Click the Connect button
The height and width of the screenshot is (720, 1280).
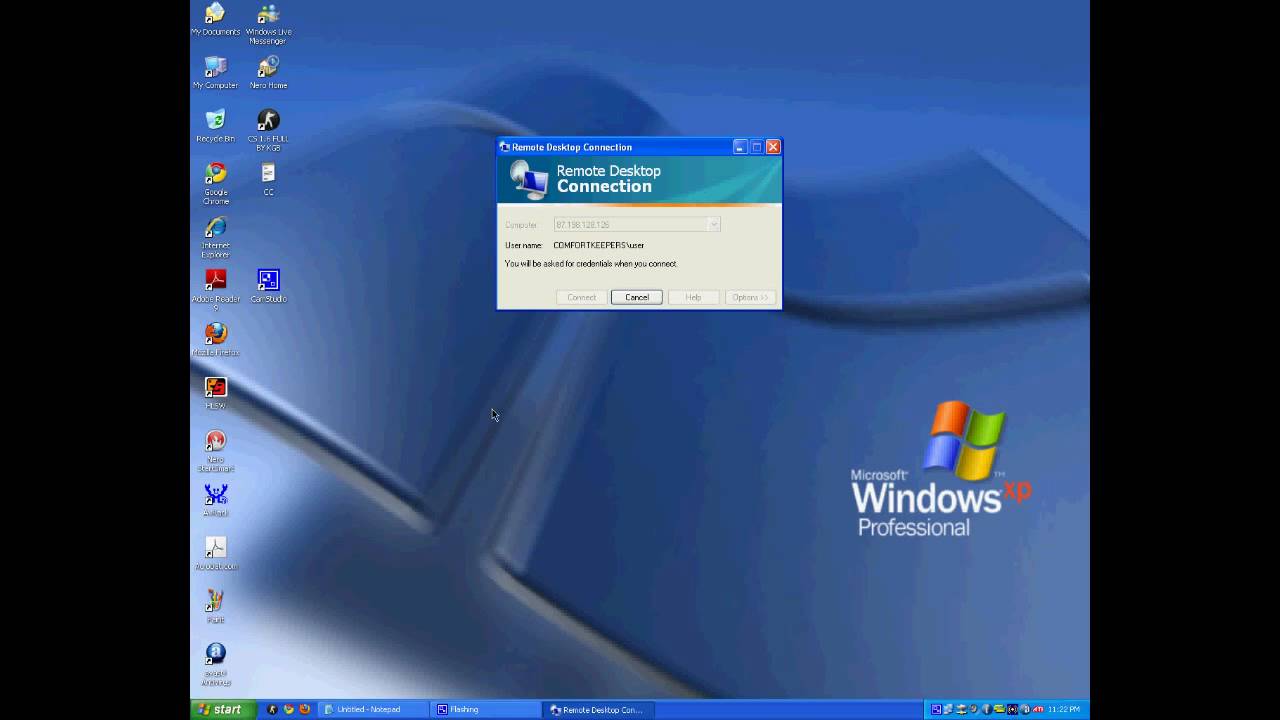click(581, 297)
